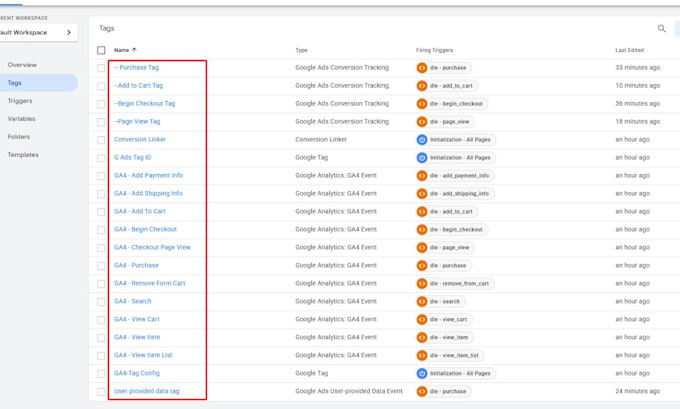Open GA4 - View Item List tag
Viewport: 680px width, 409px height.
tap(143, 355)
